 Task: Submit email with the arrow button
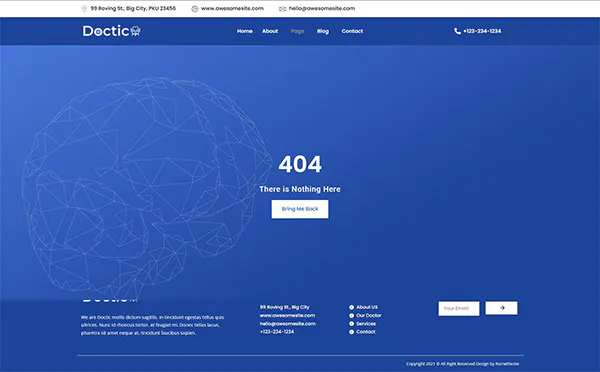(x=501, y=308)
